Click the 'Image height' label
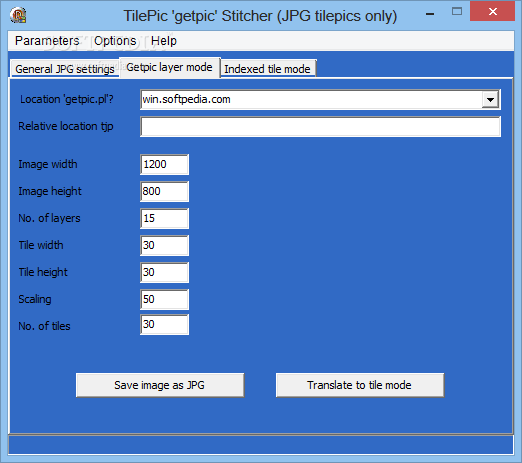 tap(50, 191)
